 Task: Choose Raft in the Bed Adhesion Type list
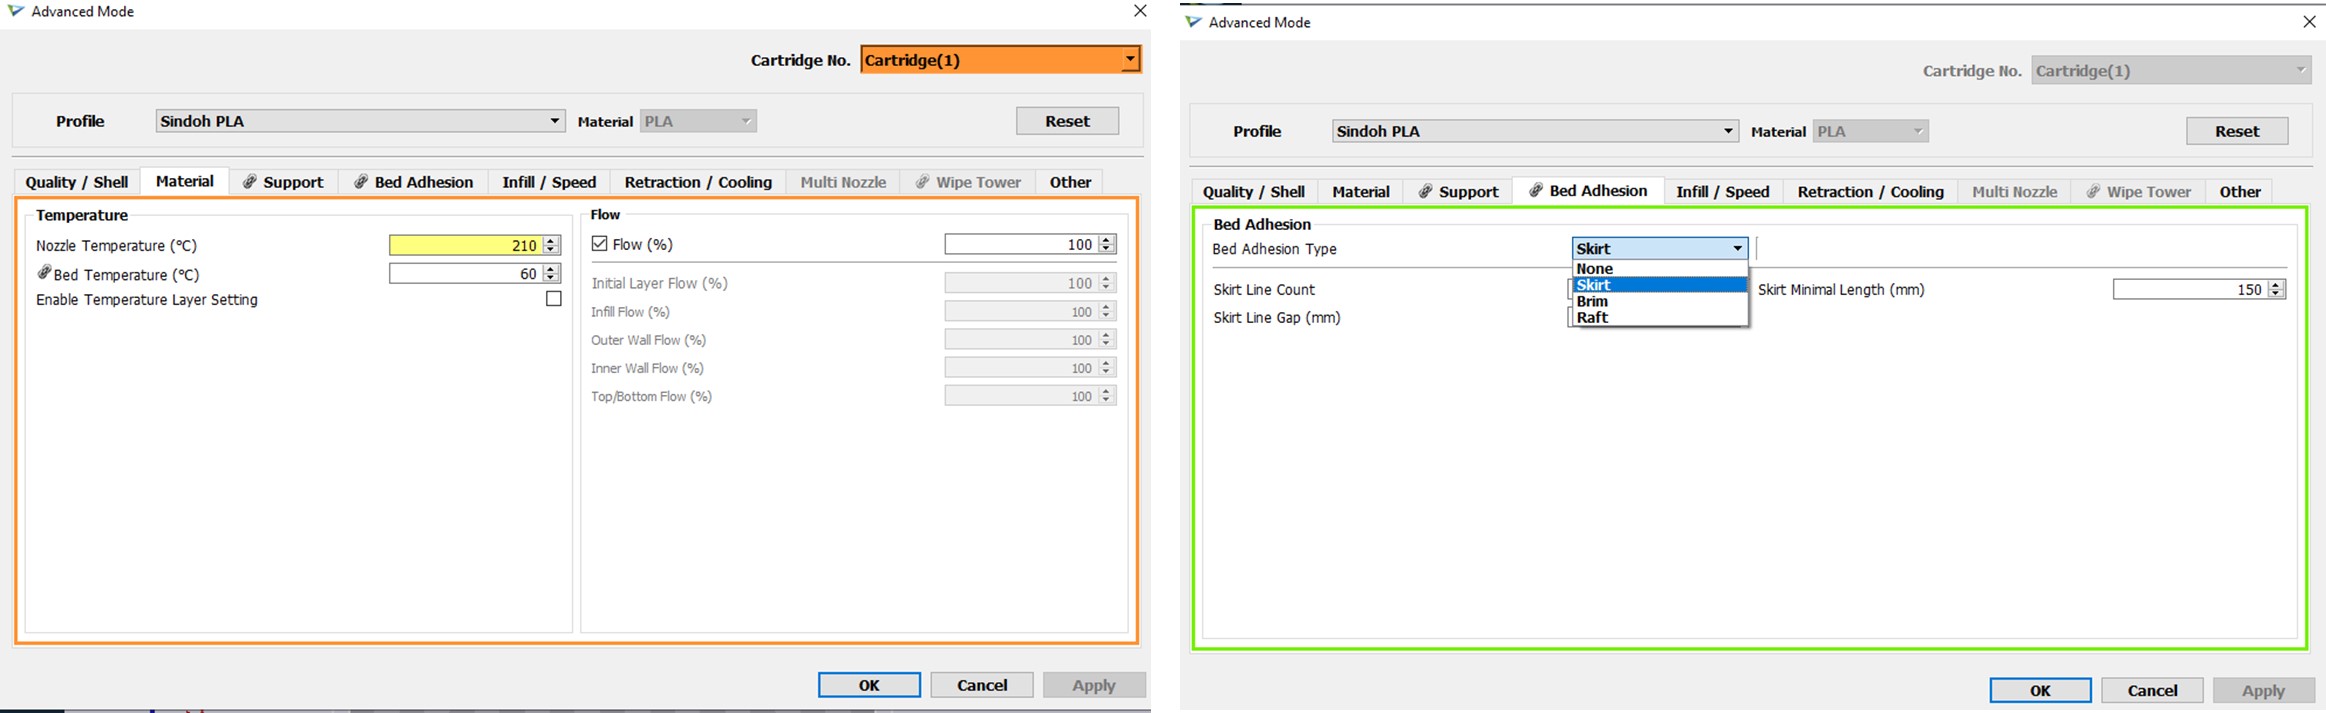tap(1592, 318)
